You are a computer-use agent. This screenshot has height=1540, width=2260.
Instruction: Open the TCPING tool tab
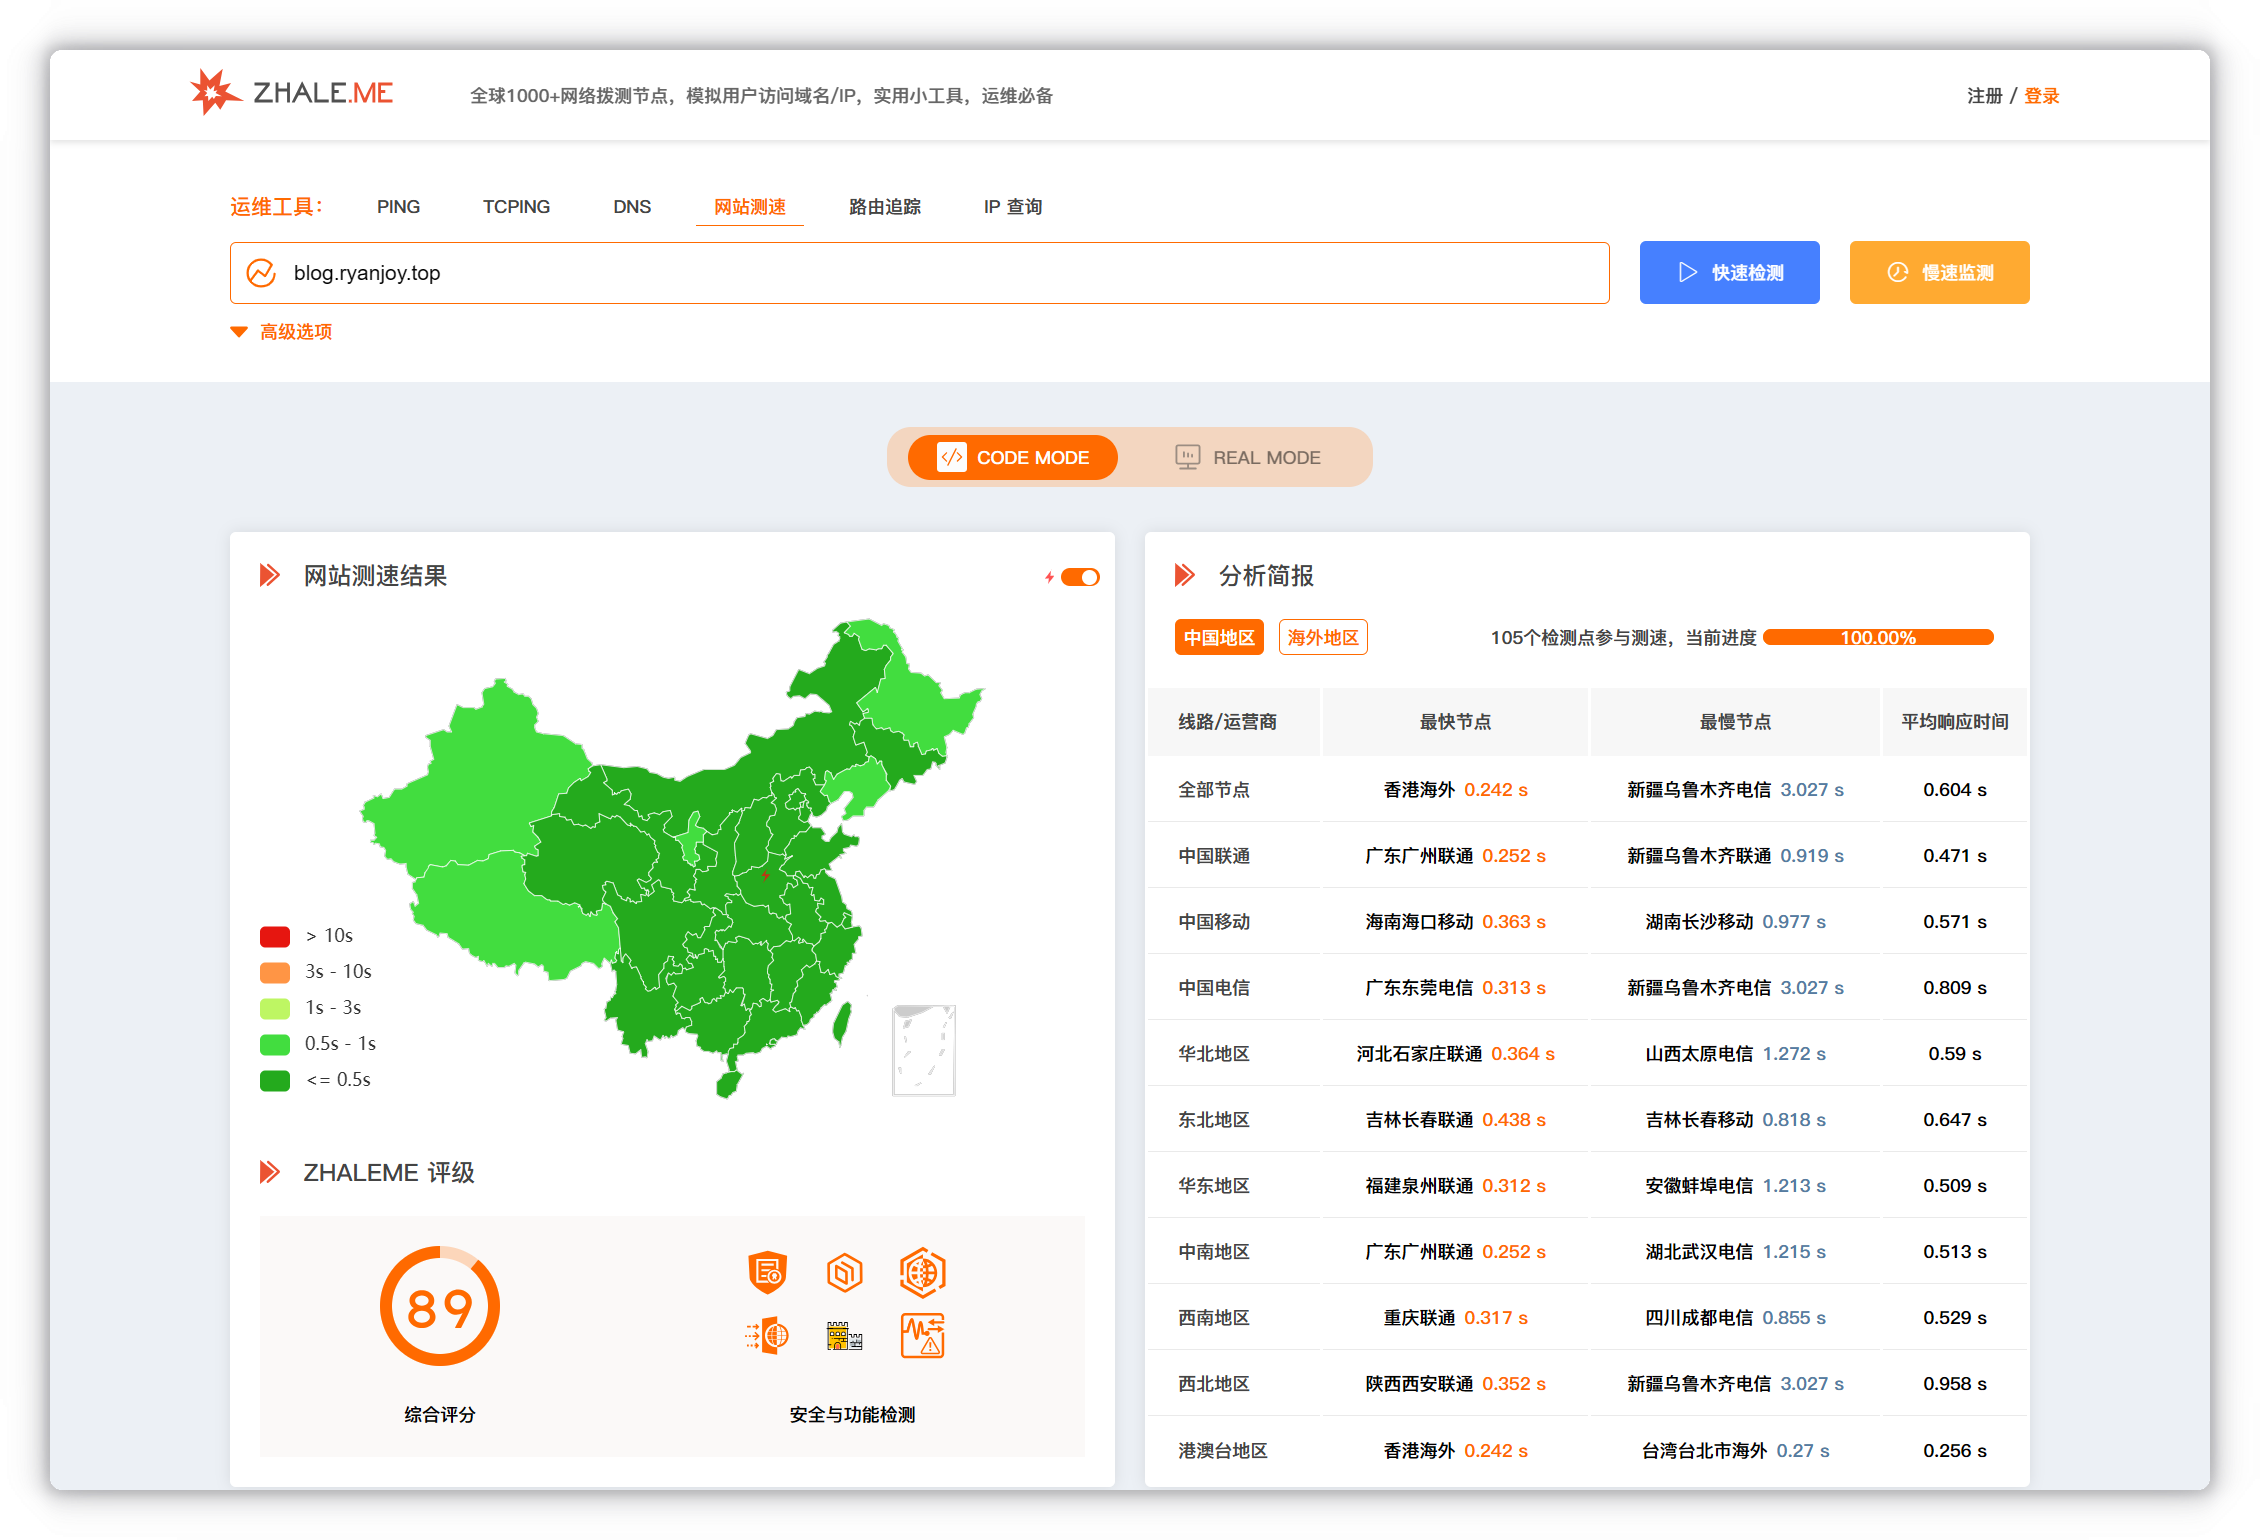point(516,207)
